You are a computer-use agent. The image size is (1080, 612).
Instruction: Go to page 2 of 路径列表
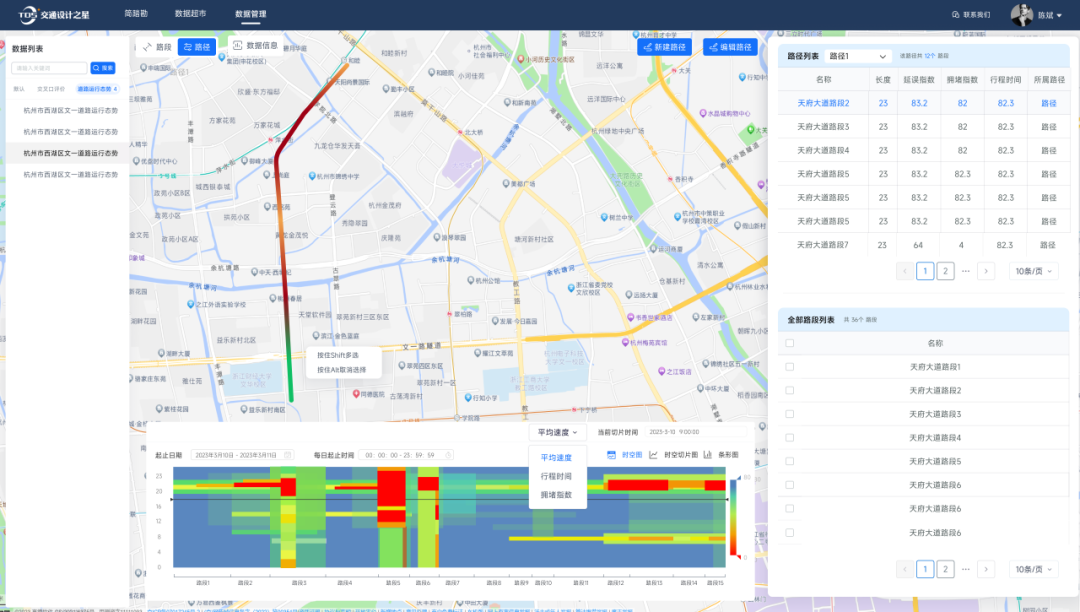point(945,271)
